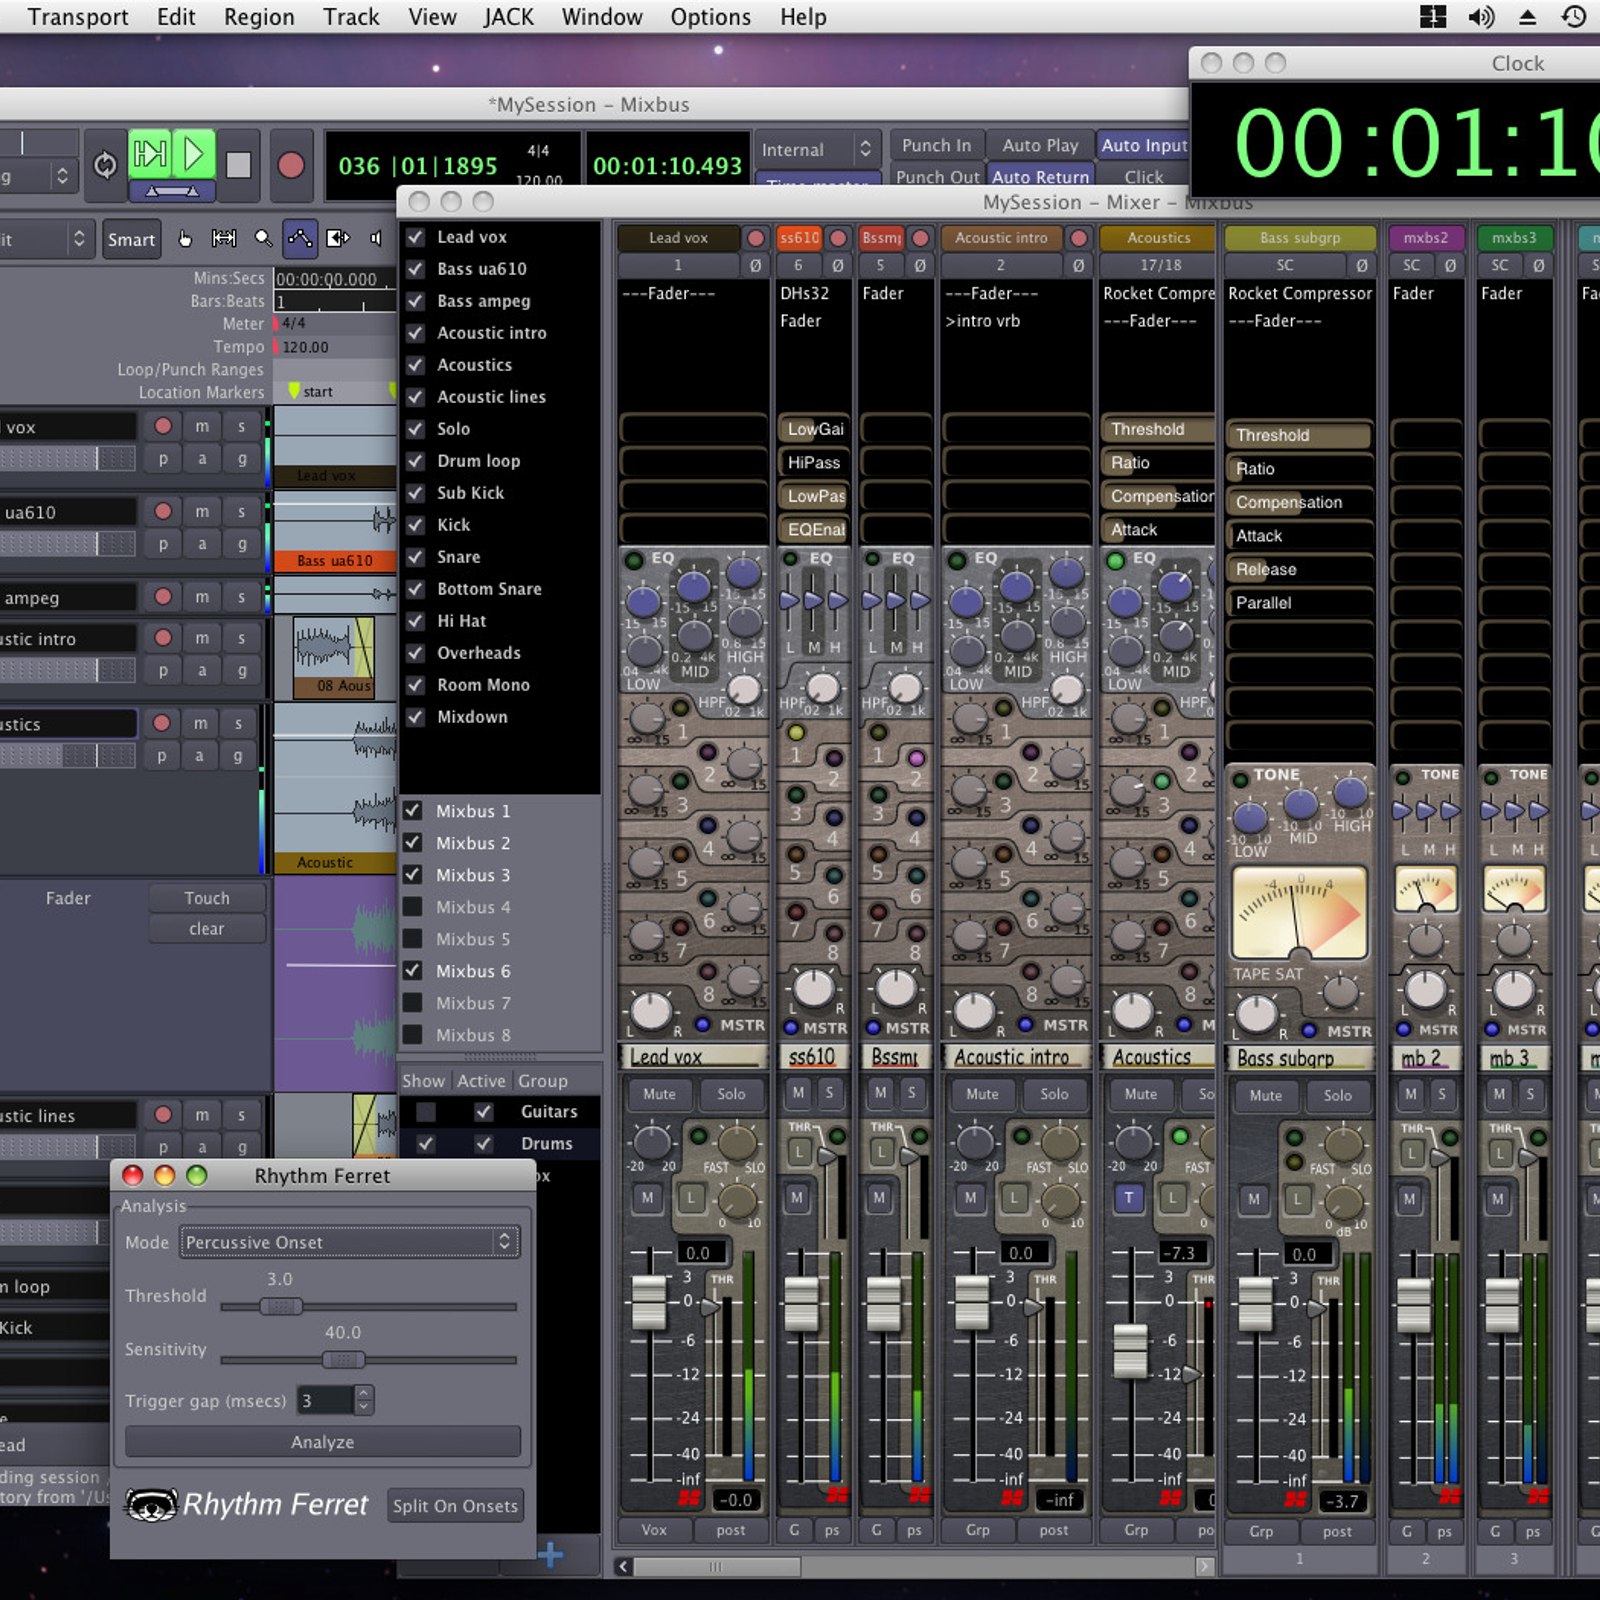Viewport: 1600px width, 1600px height.
Task: Enable the Mixbus 4 checkbox
Action: point(412,907)
